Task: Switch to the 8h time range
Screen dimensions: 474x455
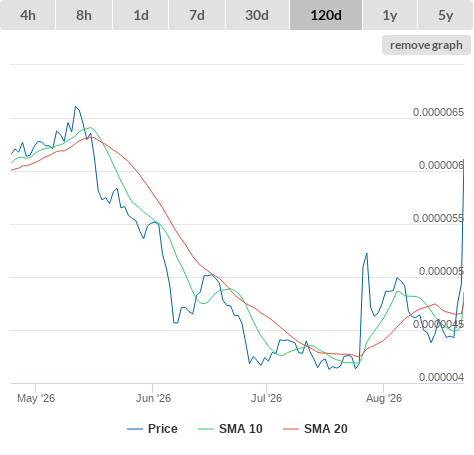Action: [84, 15]
